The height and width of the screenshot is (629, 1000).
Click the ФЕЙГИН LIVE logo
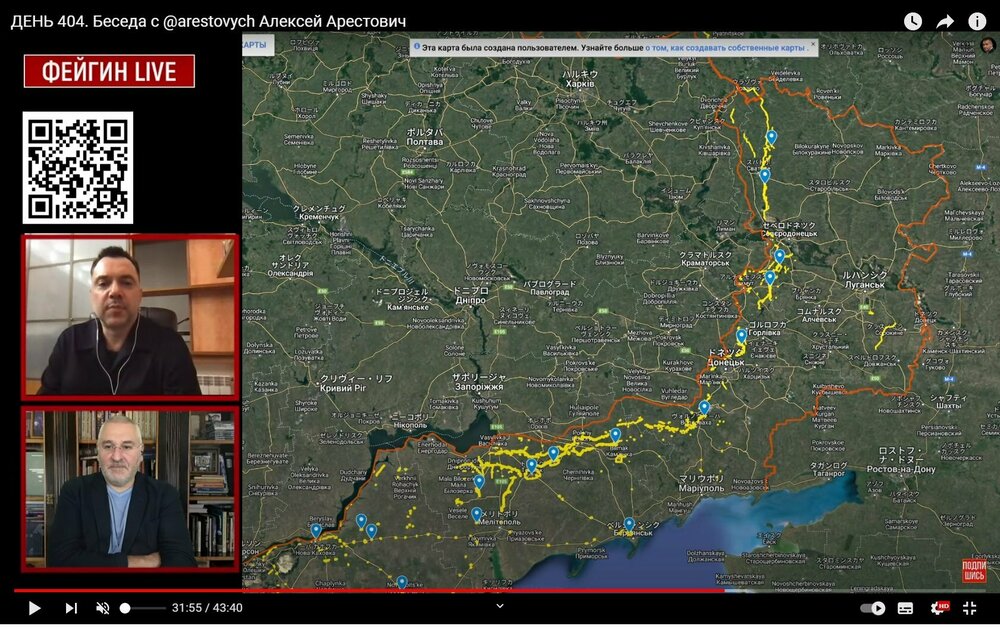pos(109,71)
